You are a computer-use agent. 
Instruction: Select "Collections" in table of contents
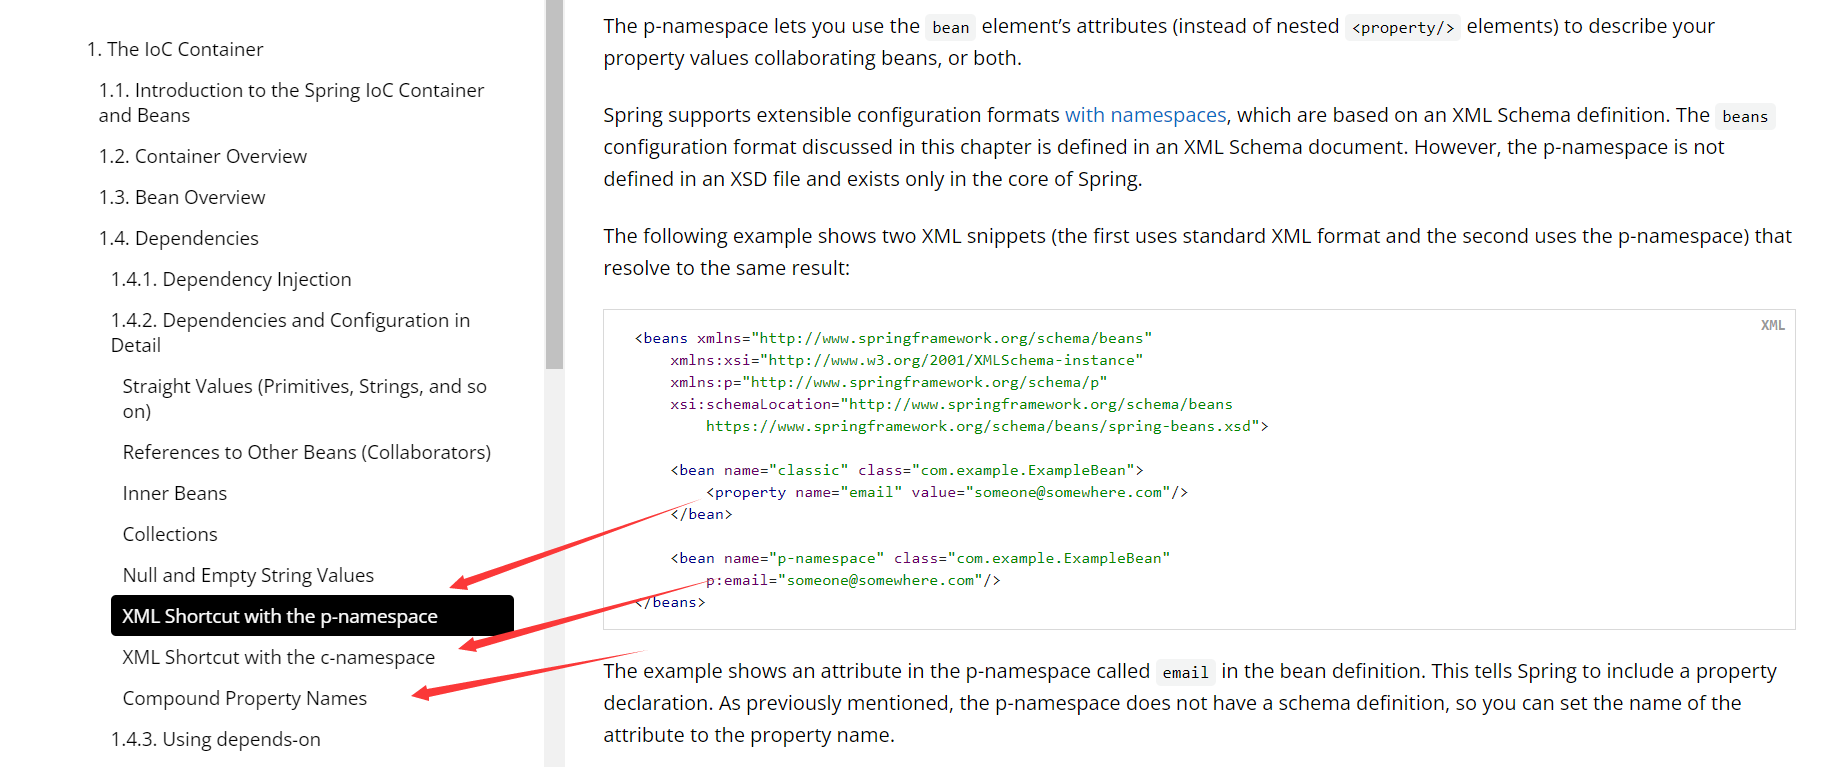pos(170,534)
